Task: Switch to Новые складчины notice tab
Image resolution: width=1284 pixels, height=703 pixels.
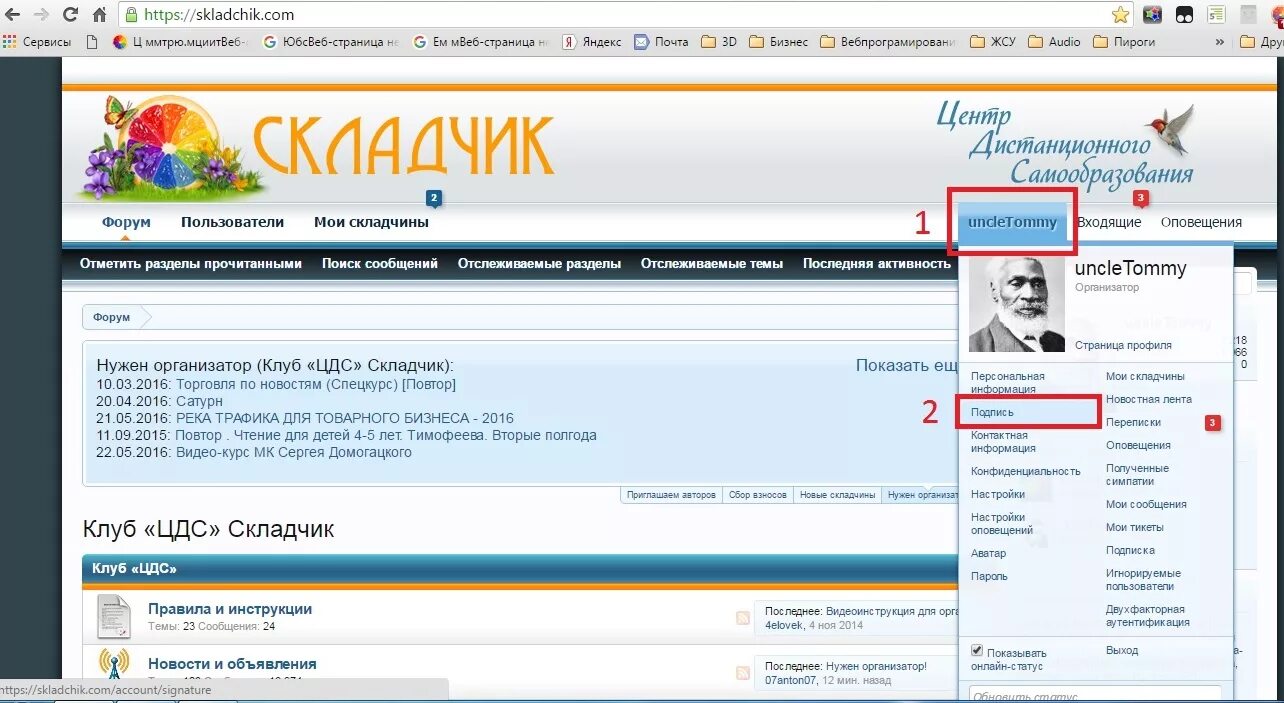Action: point(838,495)
